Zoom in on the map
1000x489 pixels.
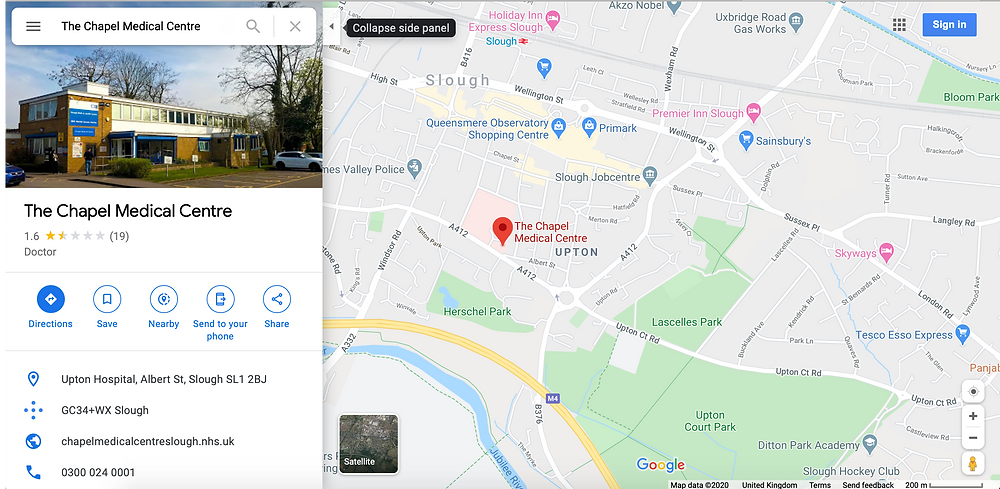pyautogui.click(x=973, y=416)
